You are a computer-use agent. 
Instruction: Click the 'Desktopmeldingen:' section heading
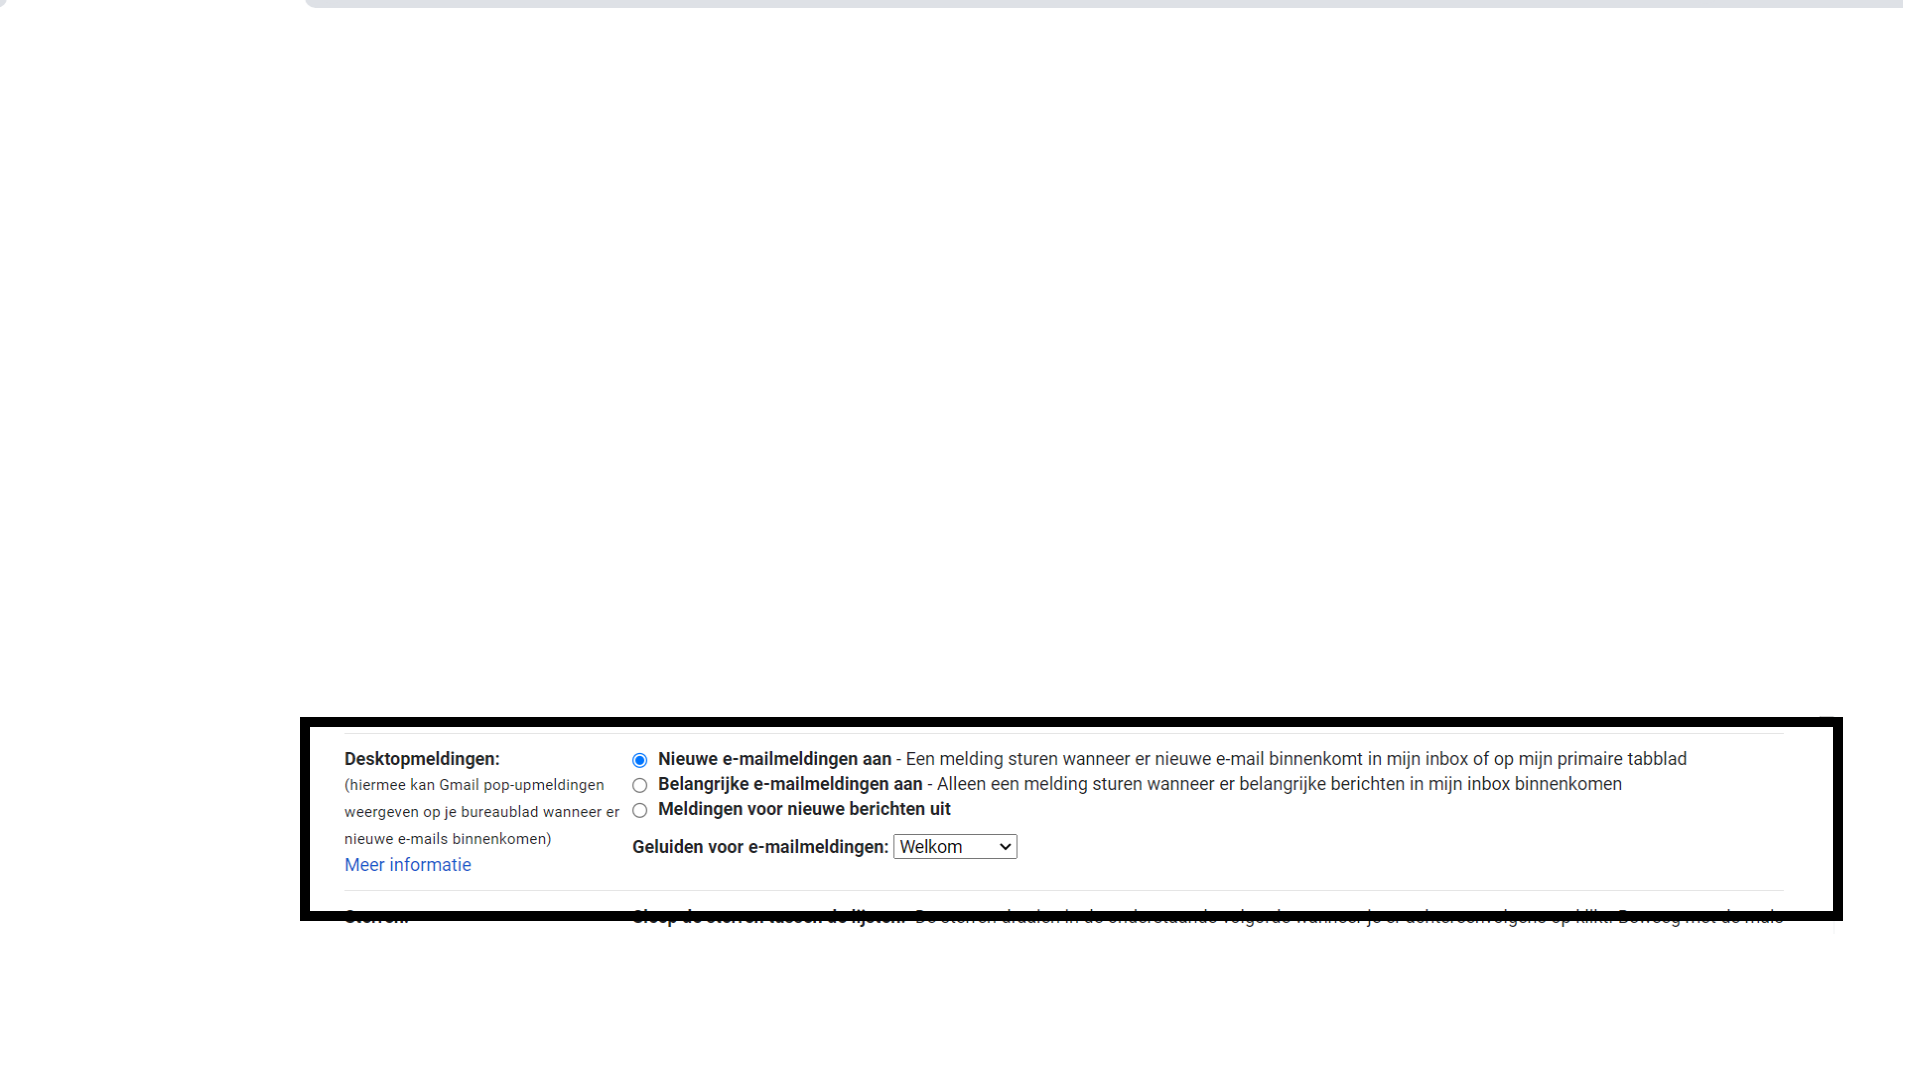421,759
